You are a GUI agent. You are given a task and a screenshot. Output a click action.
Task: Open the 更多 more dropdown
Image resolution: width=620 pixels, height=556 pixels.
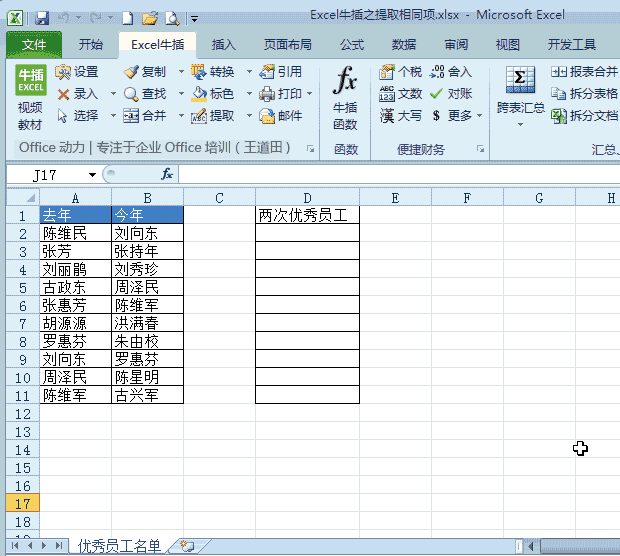458,115
